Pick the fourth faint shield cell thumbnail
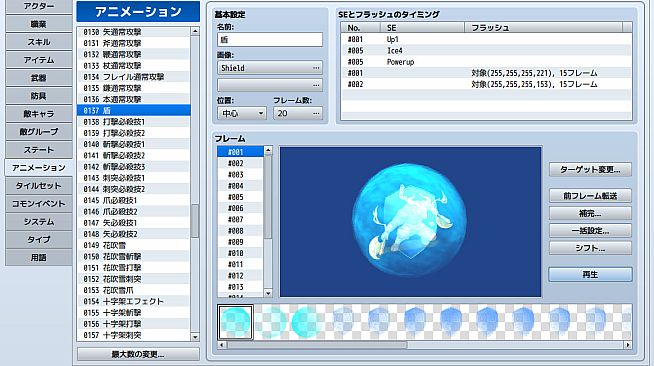Viewport: 654px width, 366px height. pos(344,322)
